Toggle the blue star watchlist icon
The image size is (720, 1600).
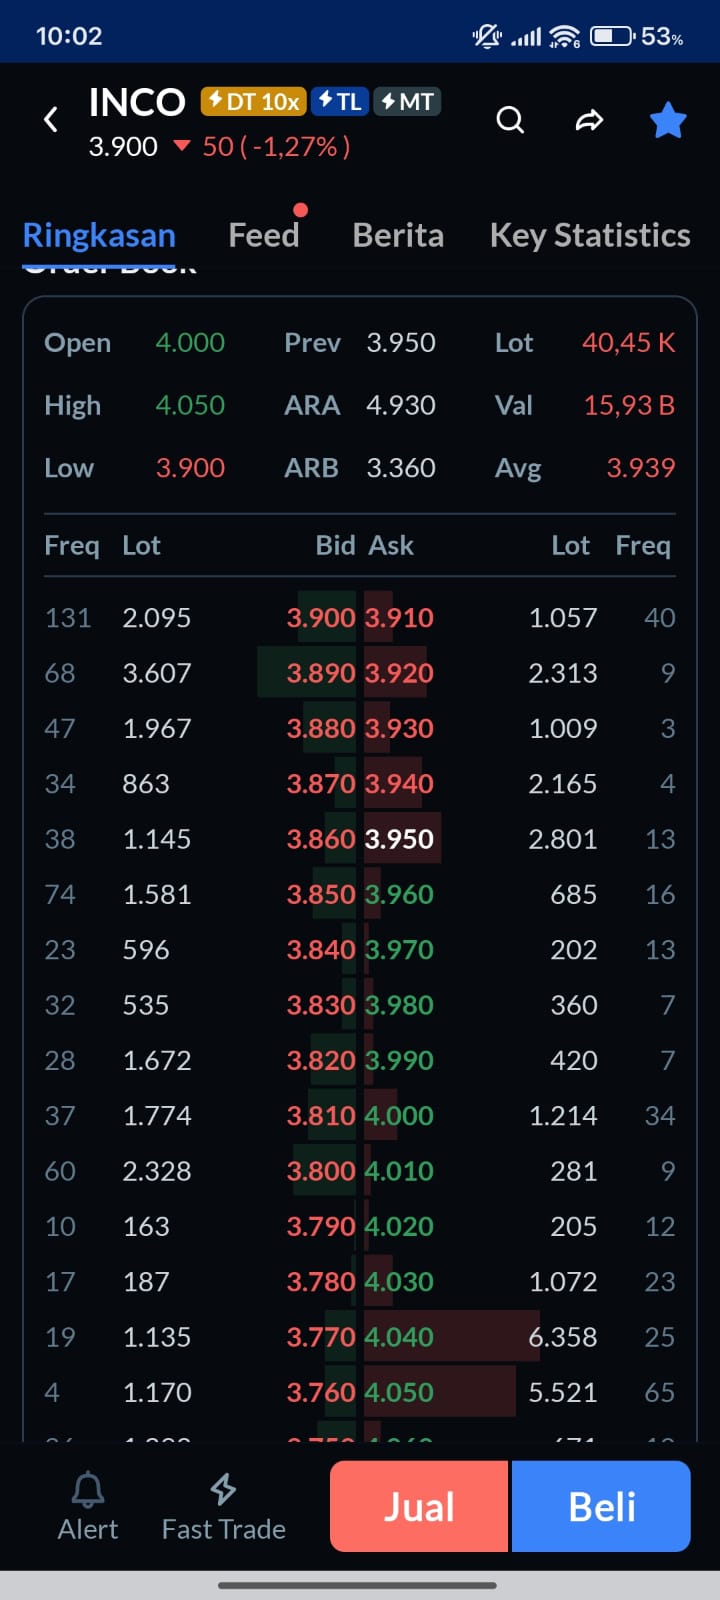[x=667, y=121]
